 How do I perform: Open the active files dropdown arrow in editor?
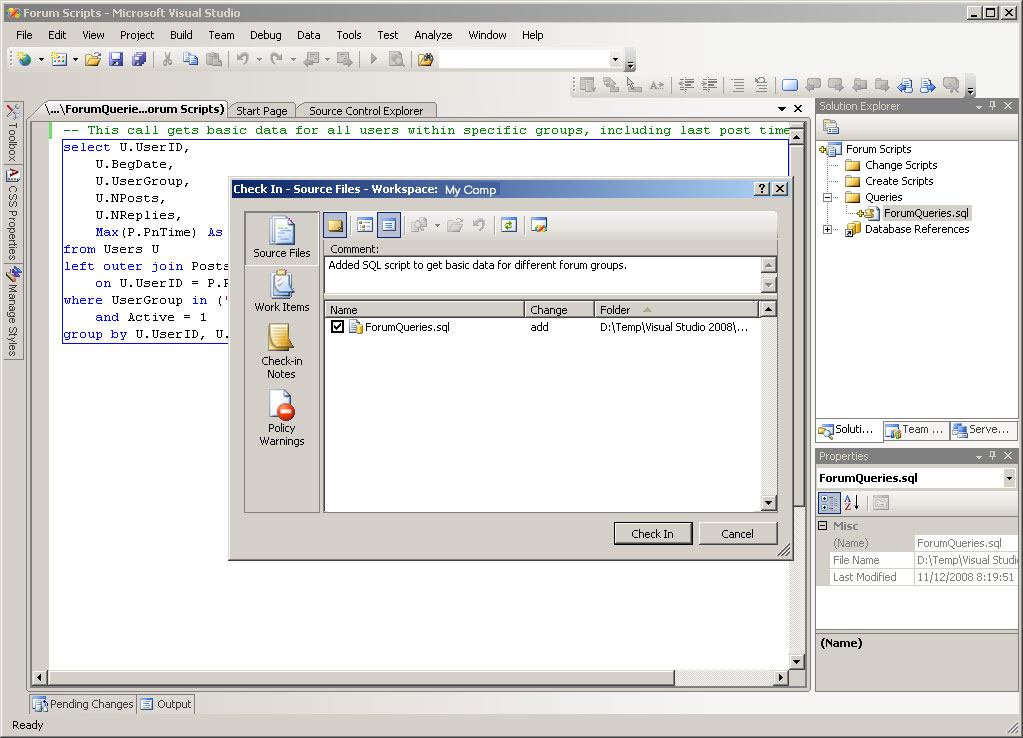coord(782,109)
